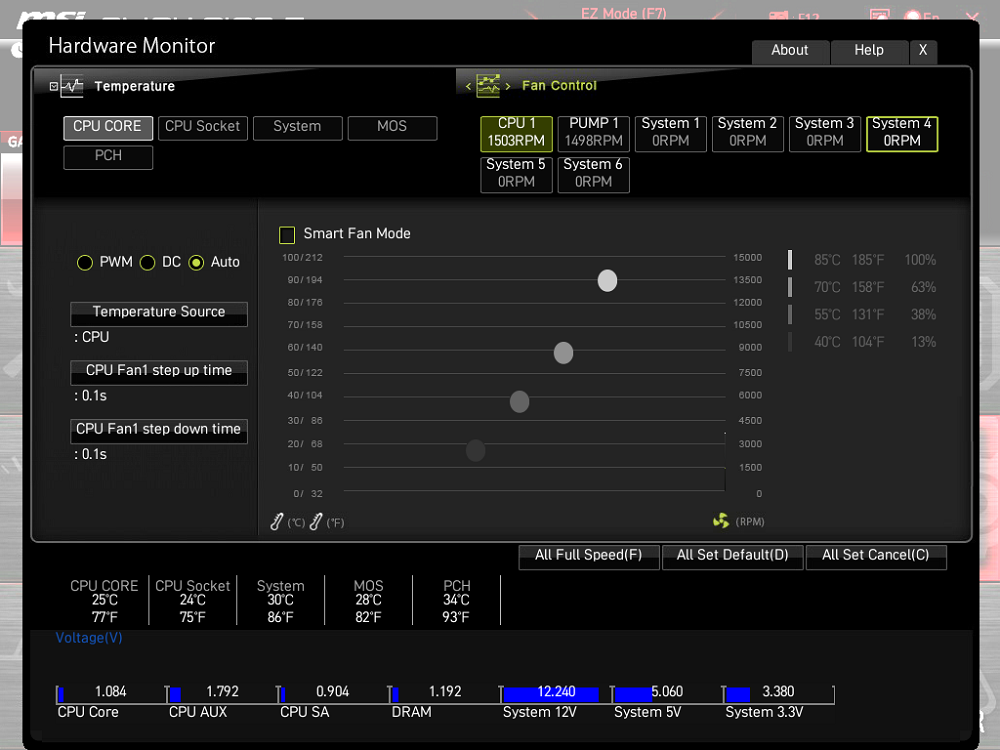Click the fan curve point near 9000 RPM
Screen dimensions: 1000x750
click(563, 353)
